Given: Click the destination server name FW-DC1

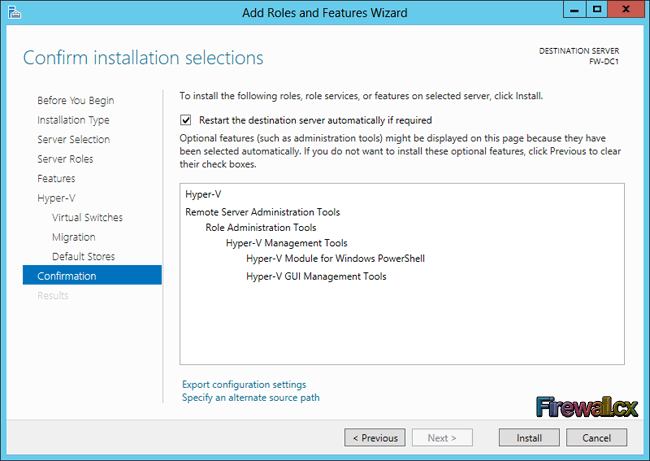Looking at the screenshot, I should 604,61.
